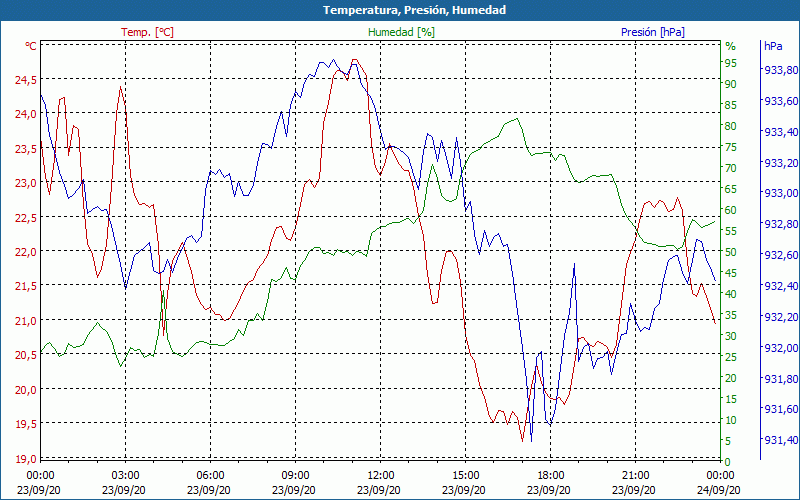Click the "15:00" time axis label
This screenshot has height=500, width=800.
point(465,476)
